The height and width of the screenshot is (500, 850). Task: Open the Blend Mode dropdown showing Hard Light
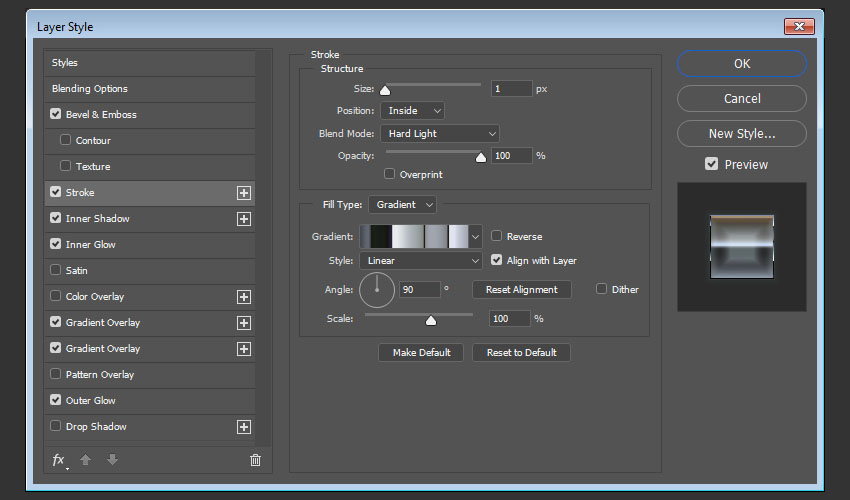point(439,133)
